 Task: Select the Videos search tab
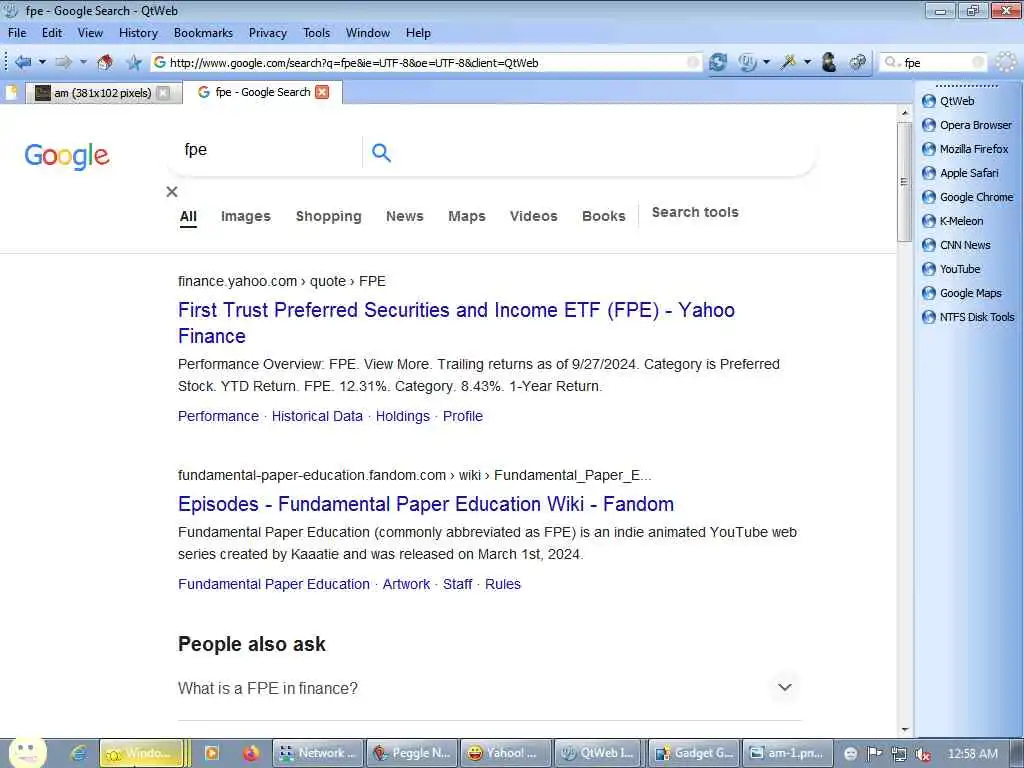click(x=534, y=216)
